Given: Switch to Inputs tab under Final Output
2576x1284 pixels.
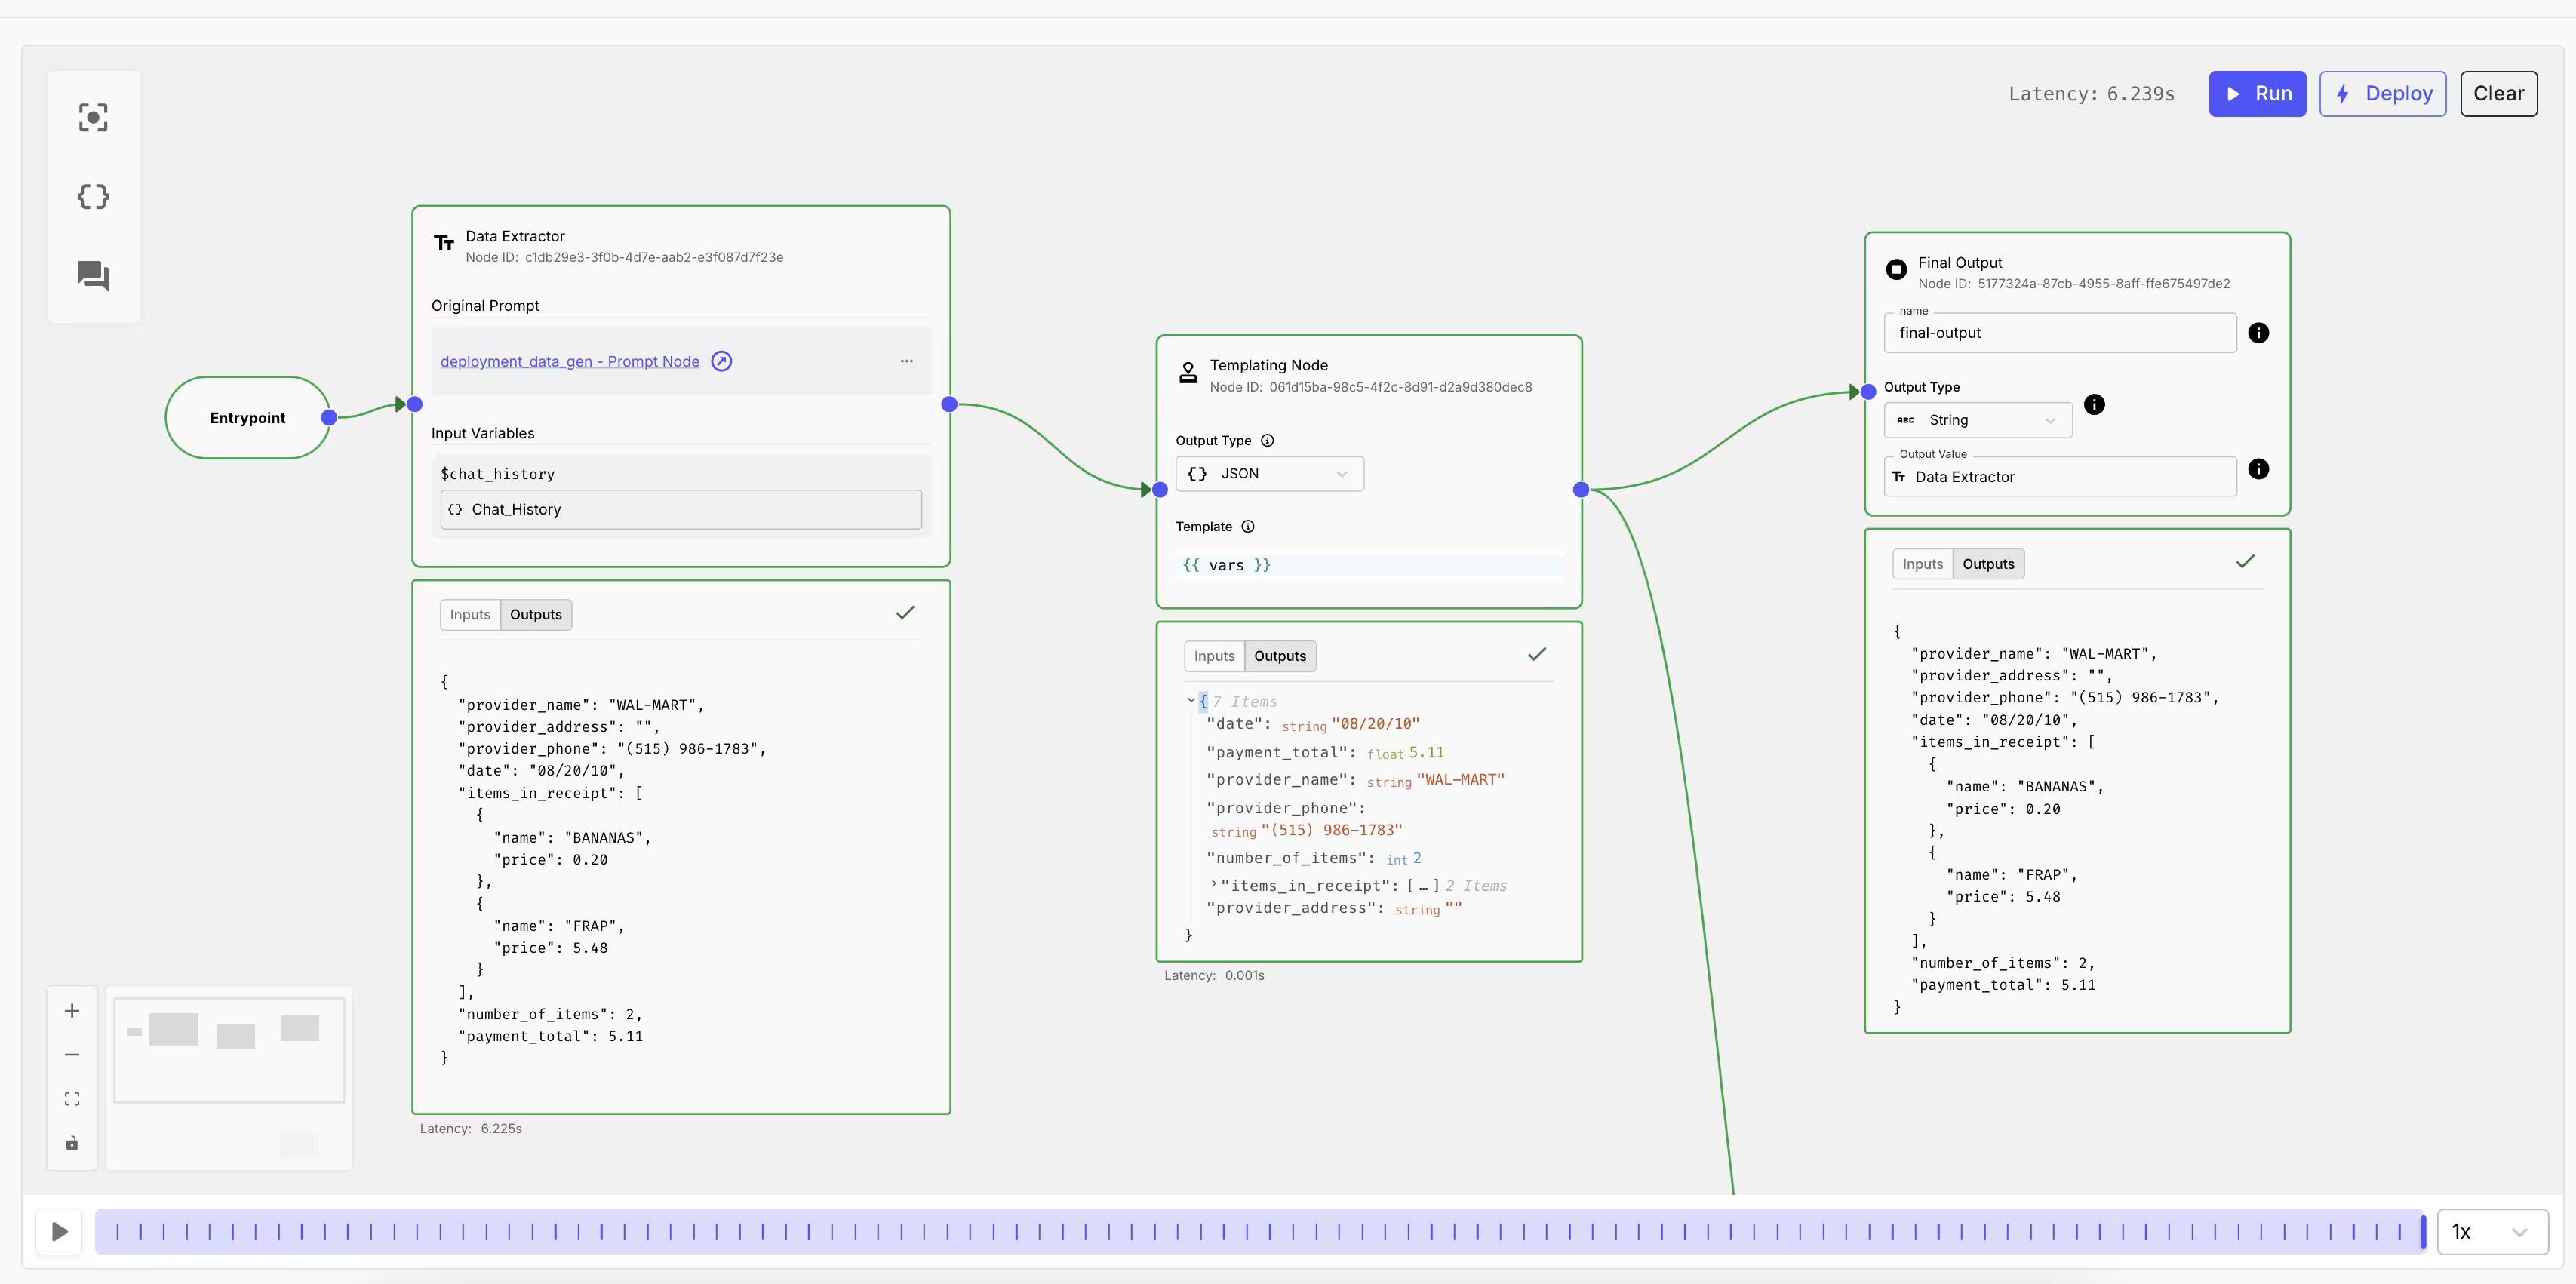Looking at the screenshot, I should tap(1921, 564).
